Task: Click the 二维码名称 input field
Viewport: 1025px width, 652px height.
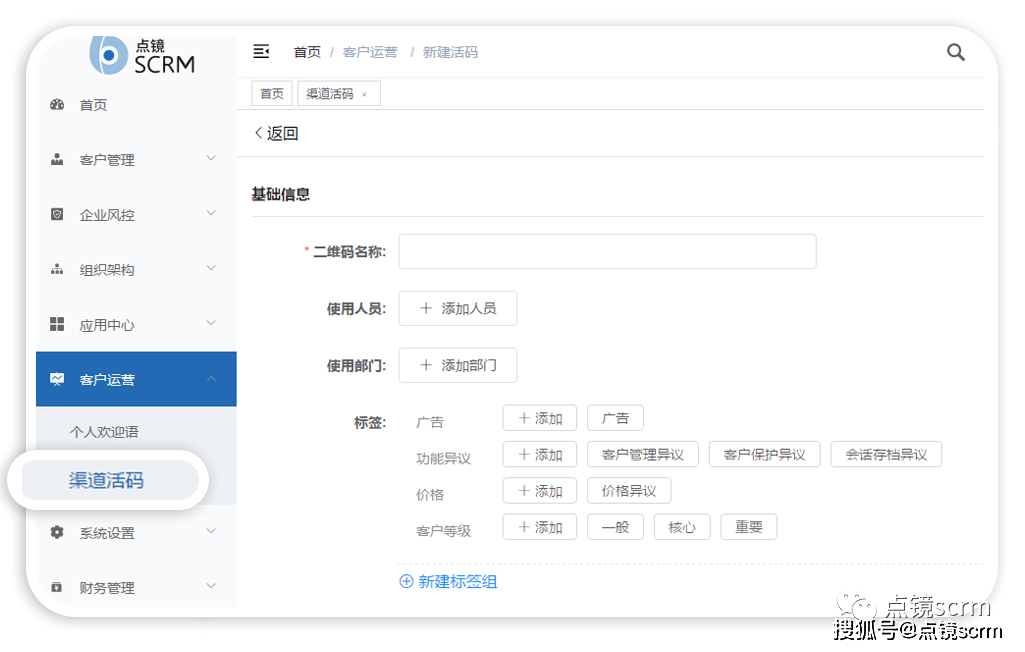Action: [607, 252]
